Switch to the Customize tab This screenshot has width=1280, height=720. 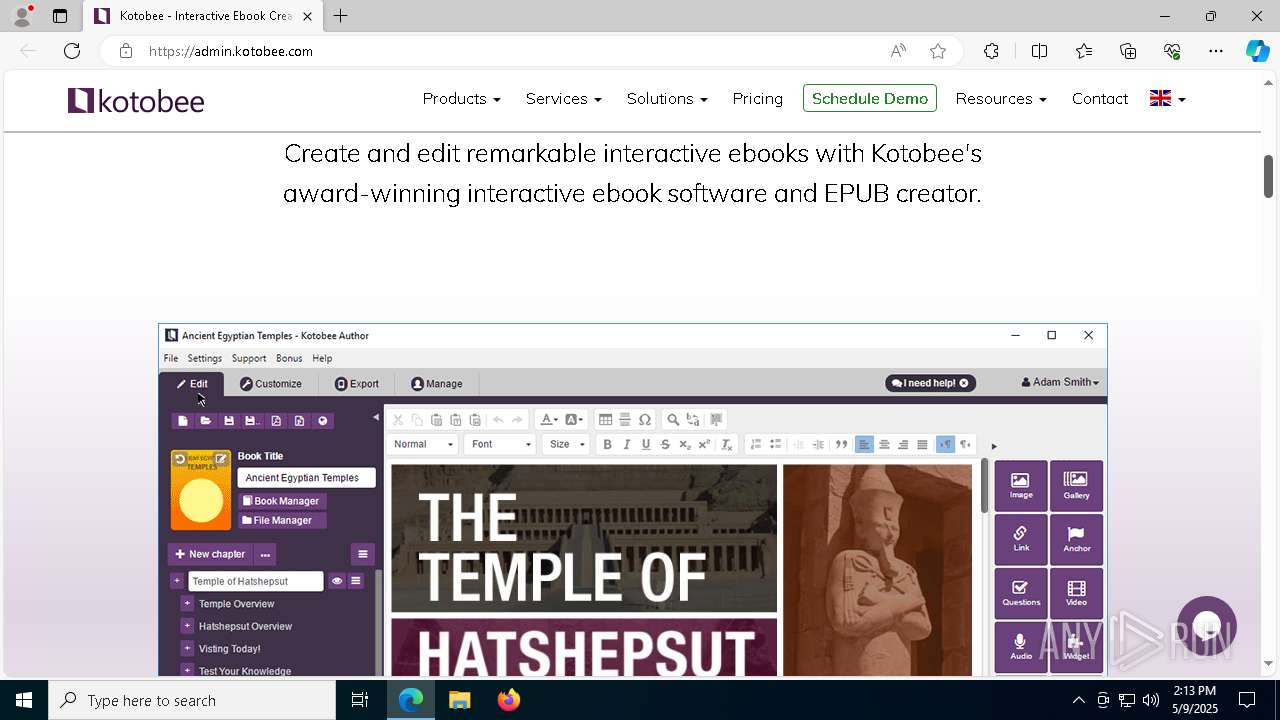click(271, 384)
